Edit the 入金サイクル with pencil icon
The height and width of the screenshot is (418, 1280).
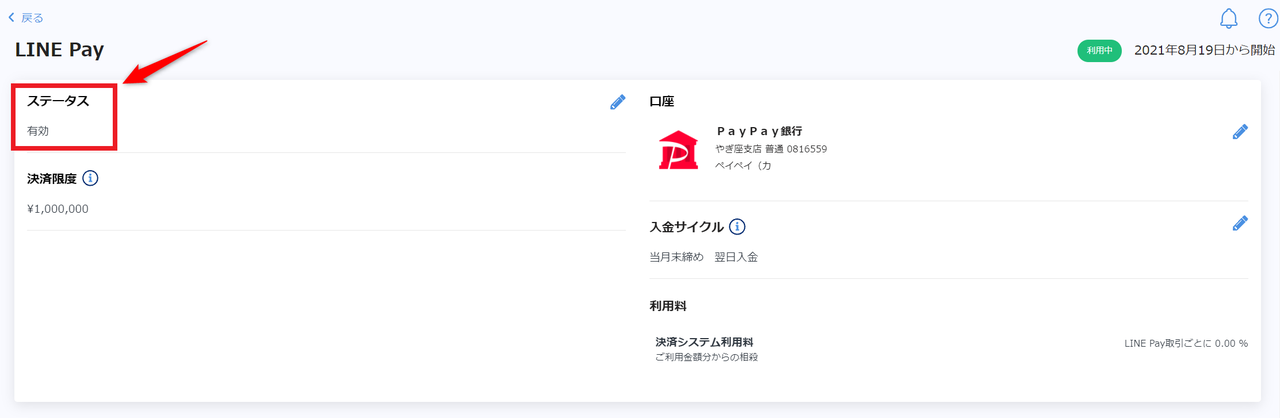point(1240,223)
